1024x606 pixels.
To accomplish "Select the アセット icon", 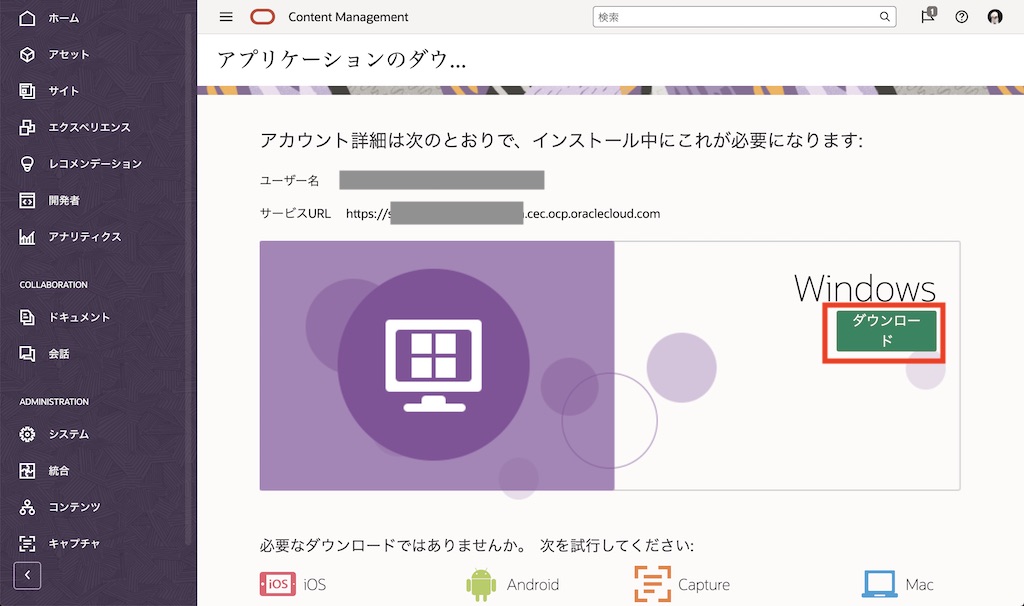I will pos(29,54).
